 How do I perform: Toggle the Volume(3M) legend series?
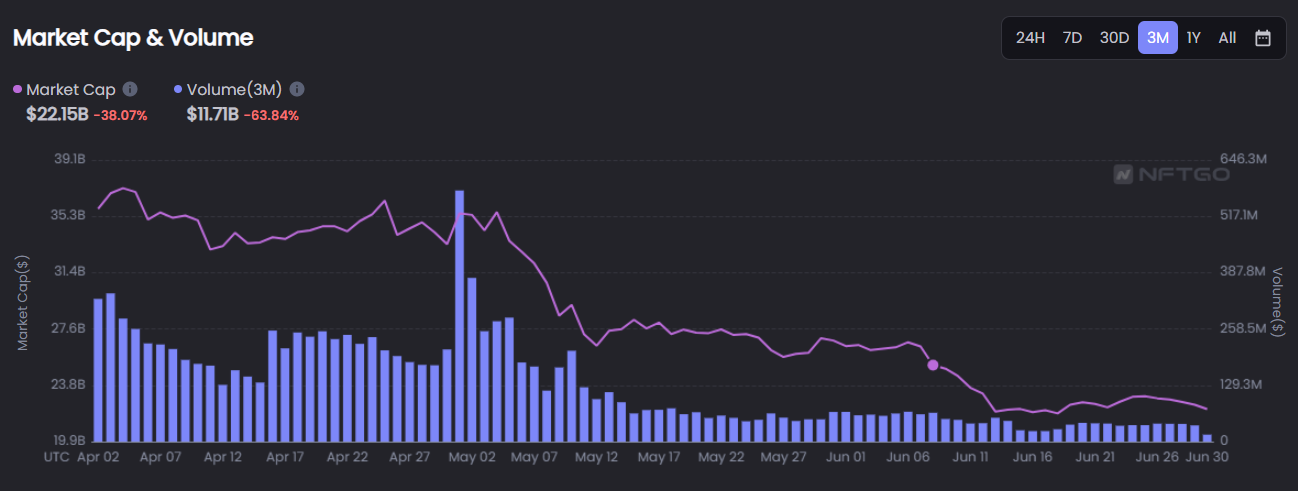click(230, 89)
